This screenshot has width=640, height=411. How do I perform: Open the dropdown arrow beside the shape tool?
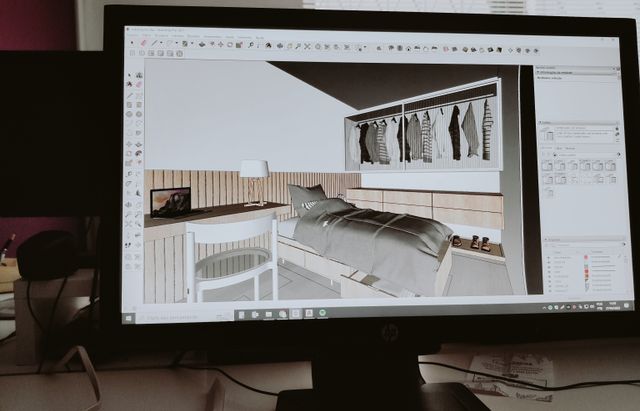177,43
